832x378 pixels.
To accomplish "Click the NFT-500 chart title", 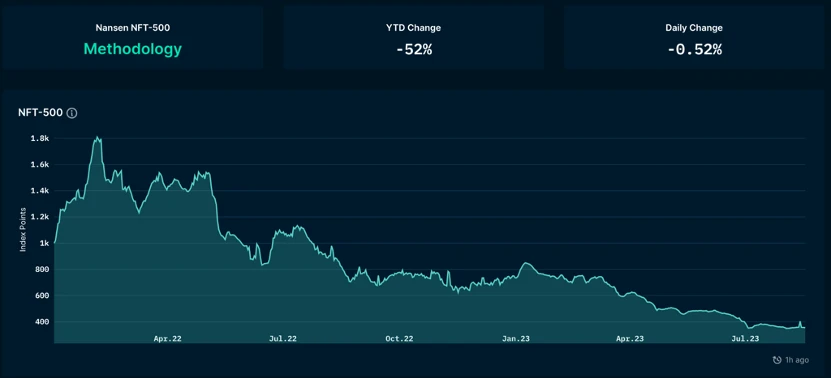I will click(x=40, y=113).
